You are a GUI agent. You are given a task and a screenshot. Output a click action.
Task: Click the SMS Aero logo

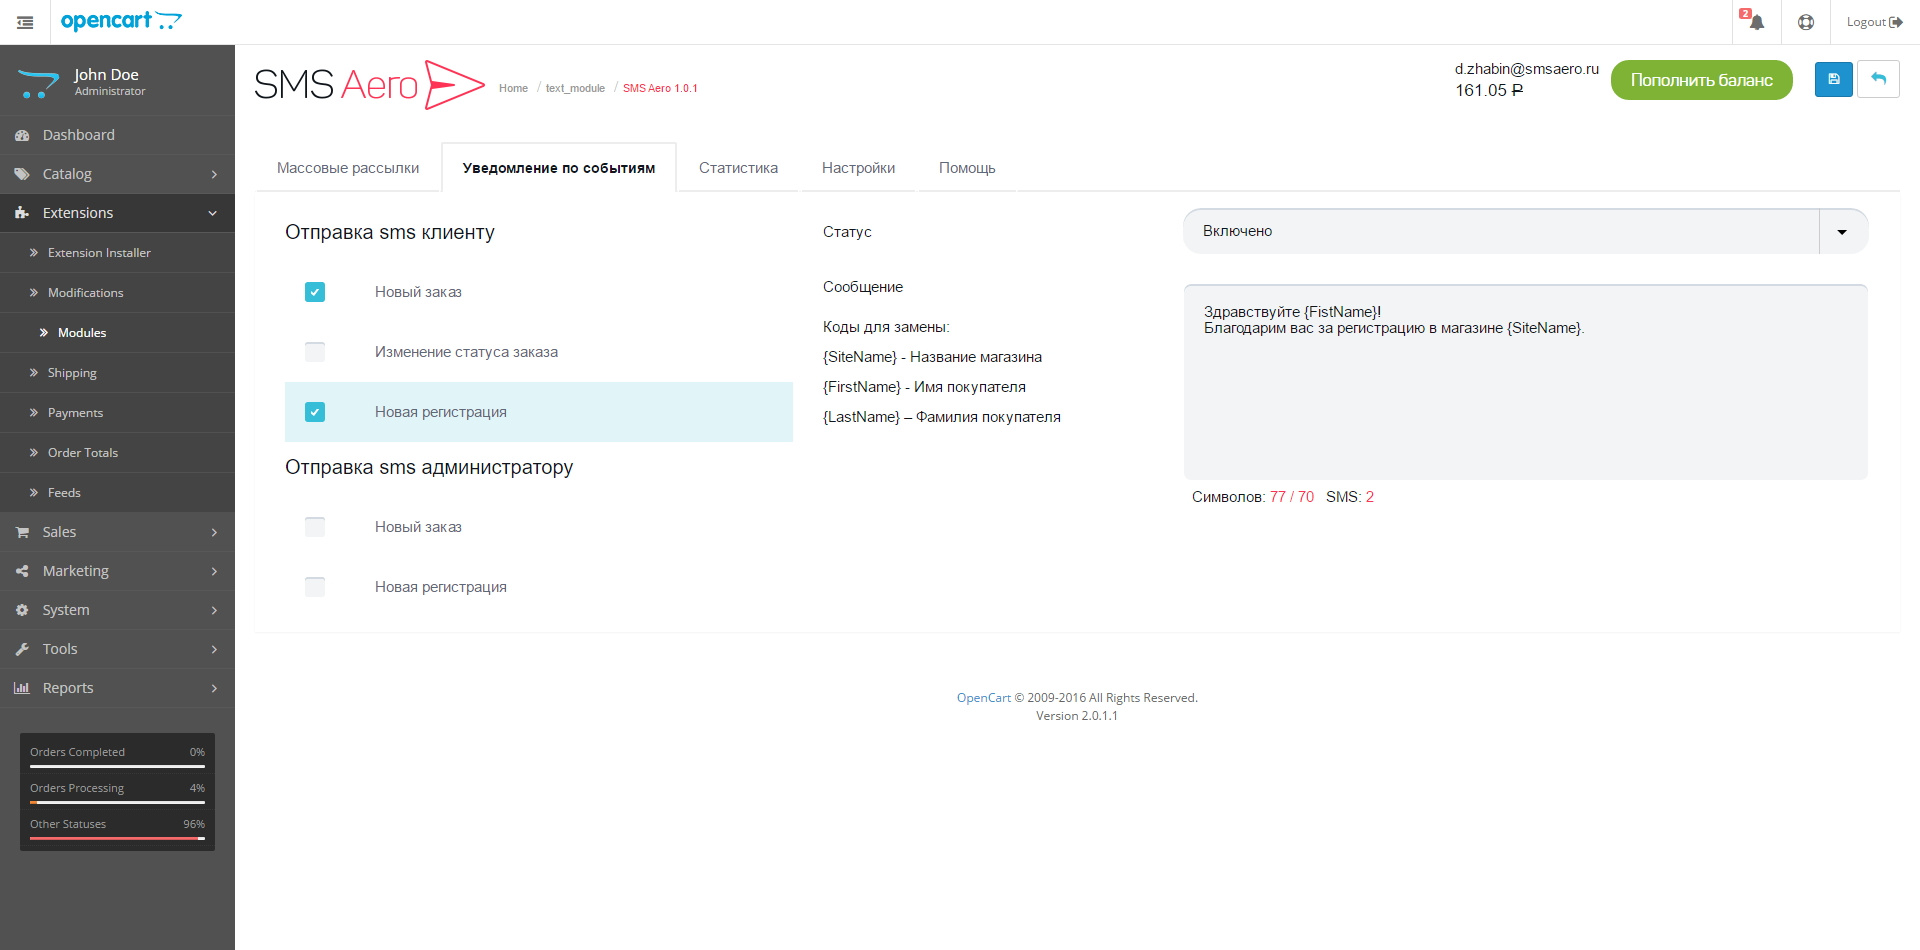pos(369,85)
